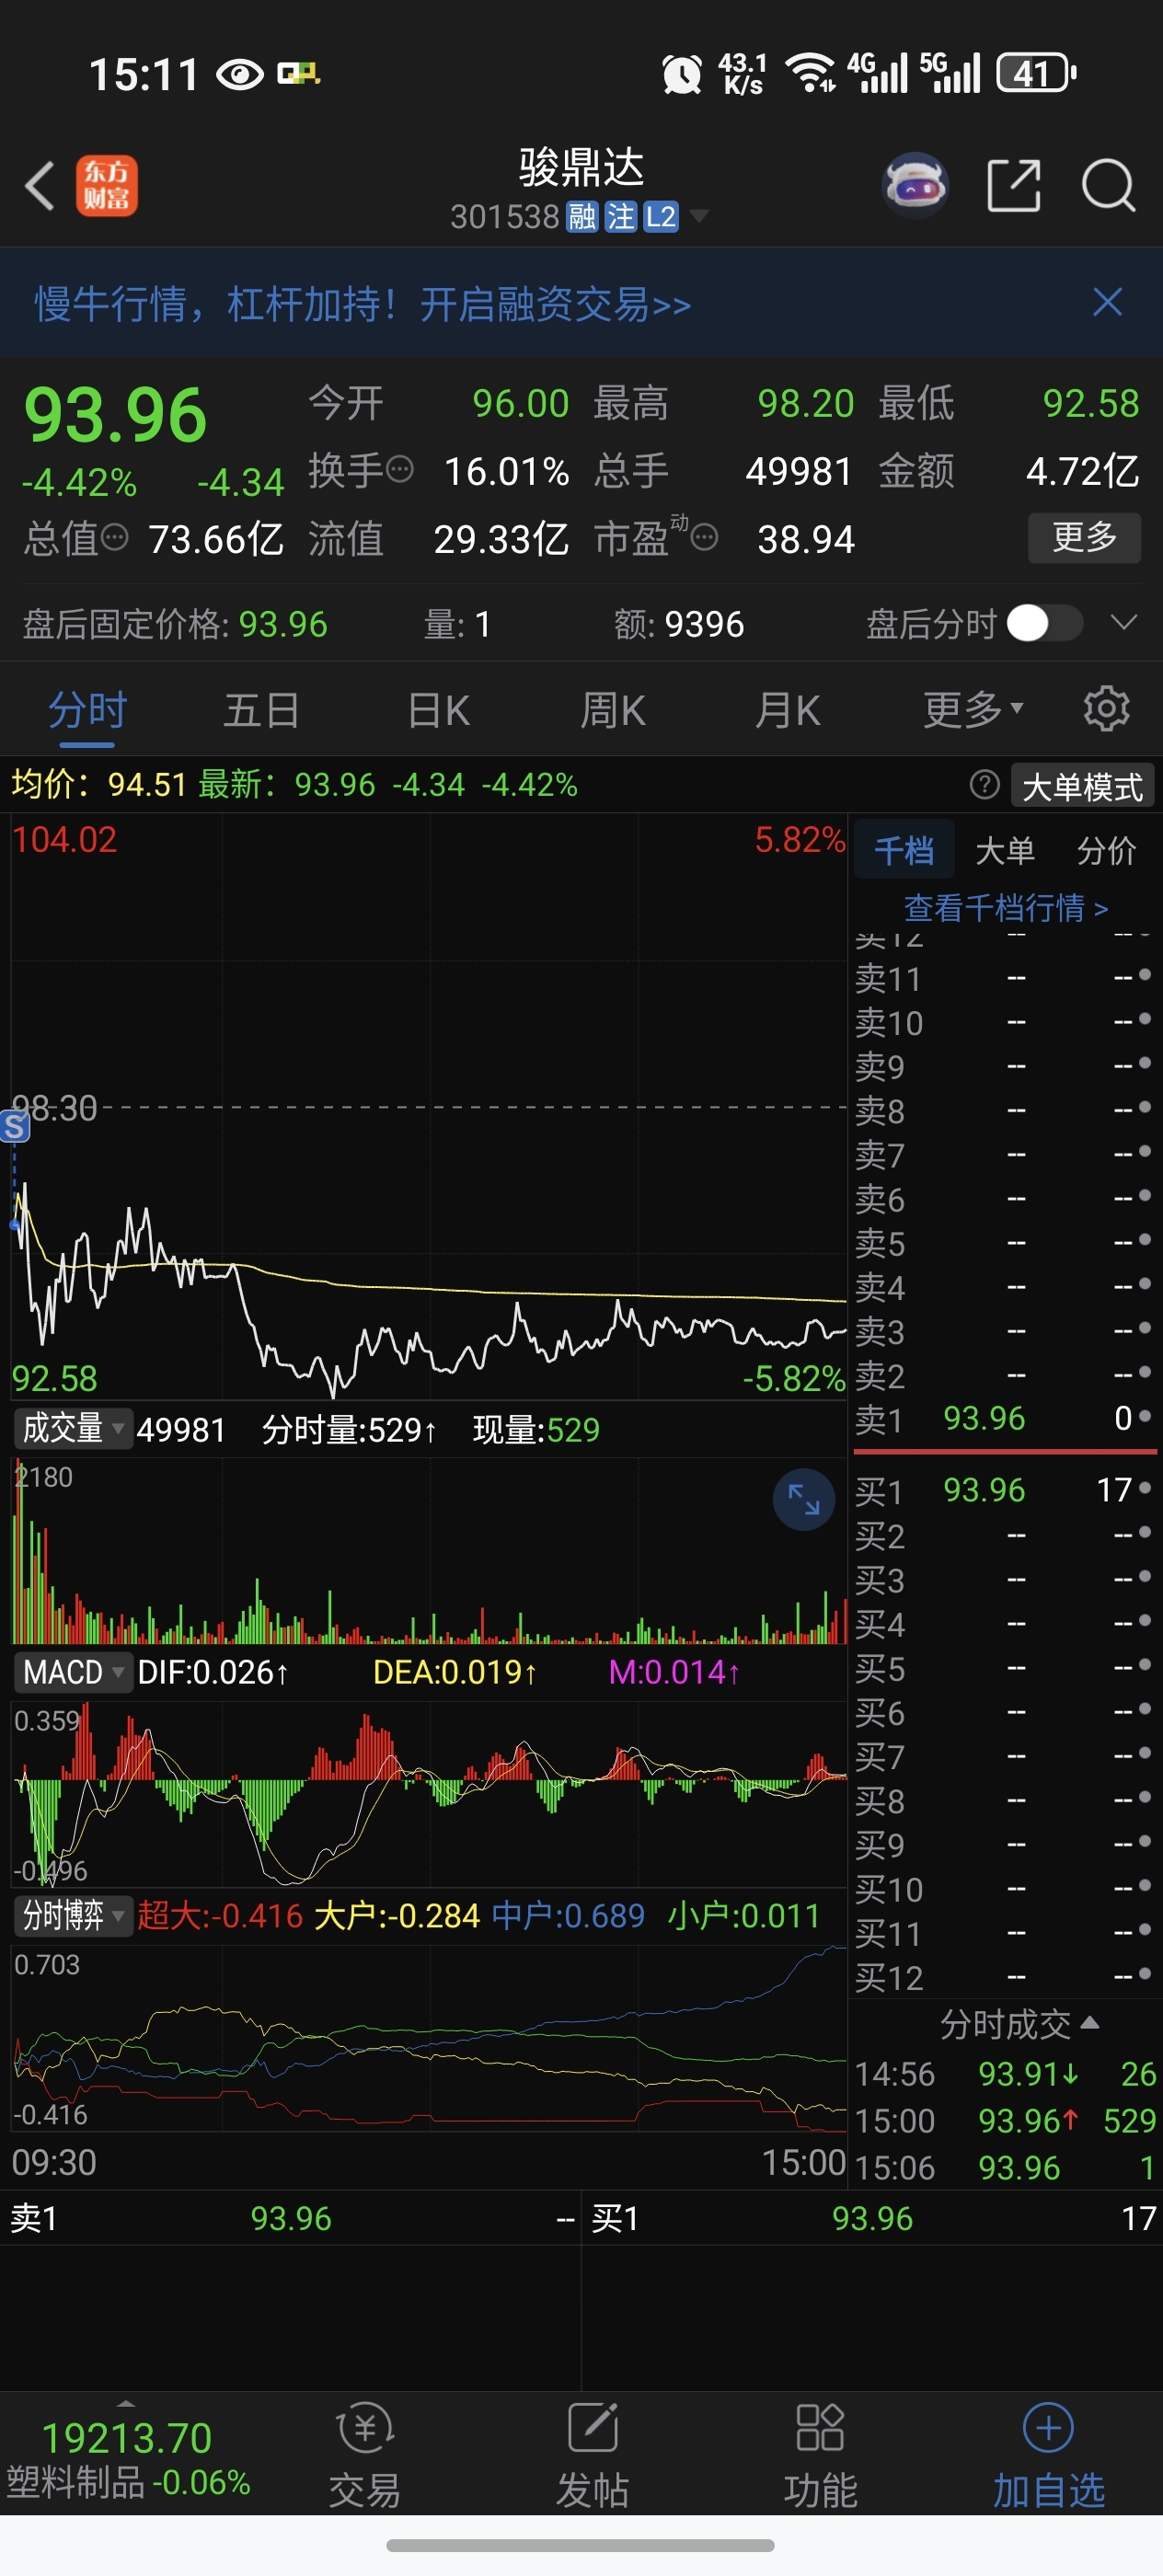
Task: Tap the bottom 买1 93.96 quote
Action: click(872, 2219)
